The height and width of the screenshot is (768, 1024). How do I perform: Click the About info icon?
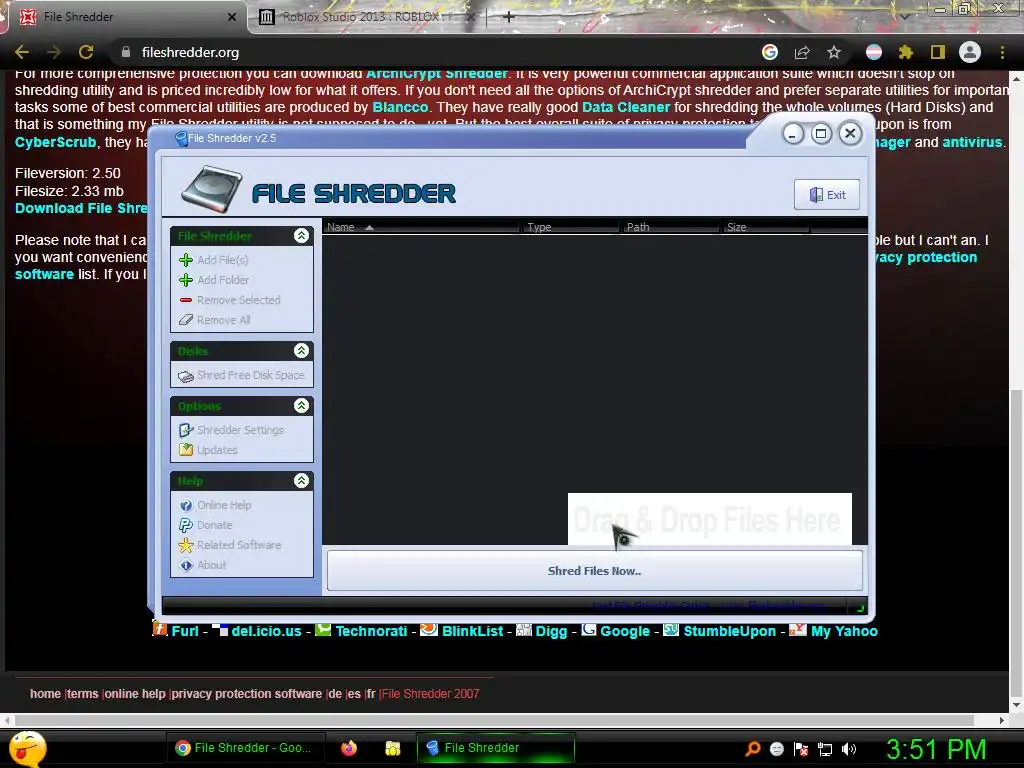(x=185, y=566)
